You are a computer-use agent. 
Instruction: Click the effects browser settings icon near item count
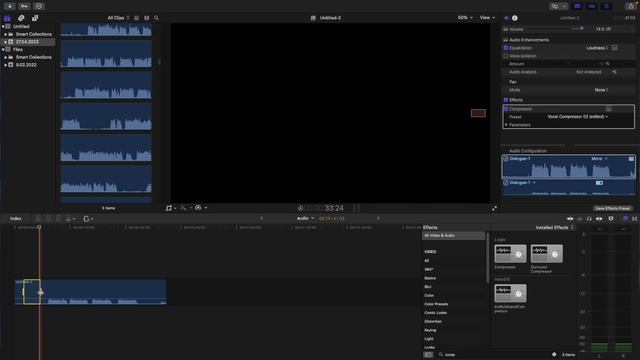(x=554, y=354)
